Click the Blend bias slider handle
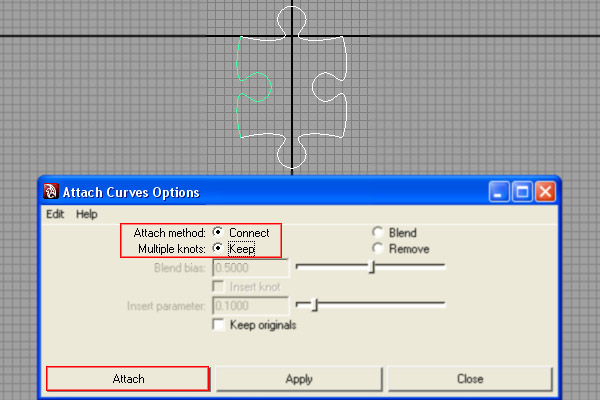Screen dimensions: 600x400 tap(371, 267)
